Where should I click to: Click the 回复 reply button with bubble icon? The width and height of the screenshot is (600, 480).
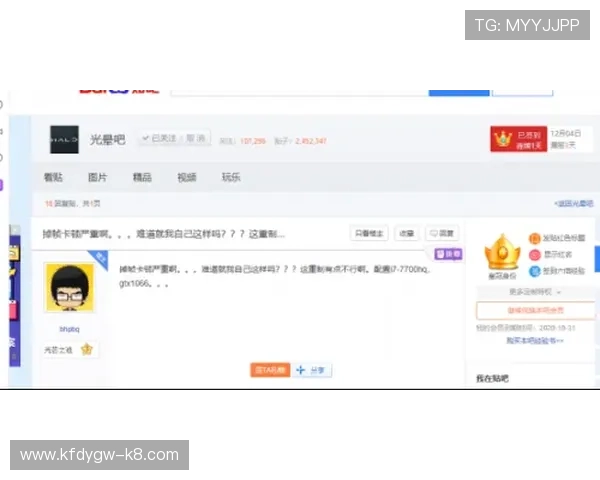(x=442, y=233)
